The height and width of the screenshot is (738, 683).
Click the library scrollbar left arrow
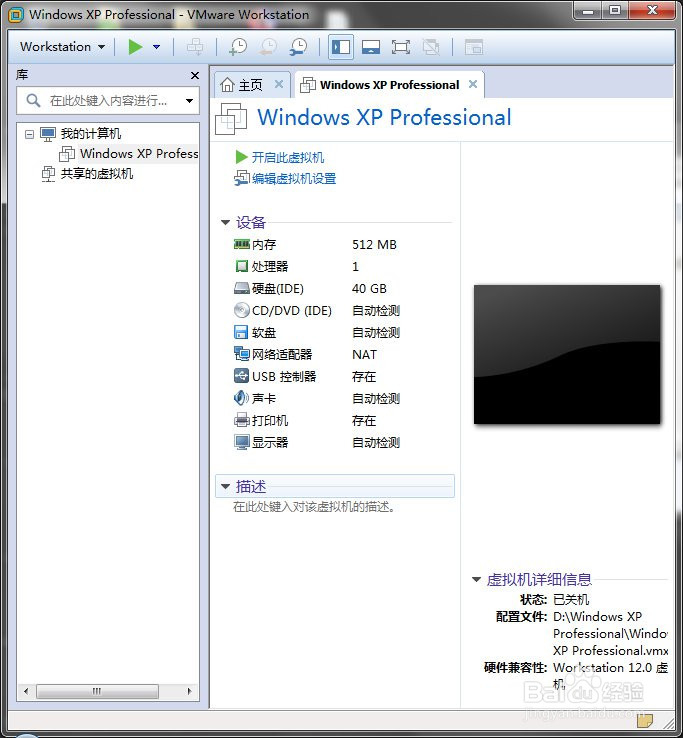coord(26,691)
